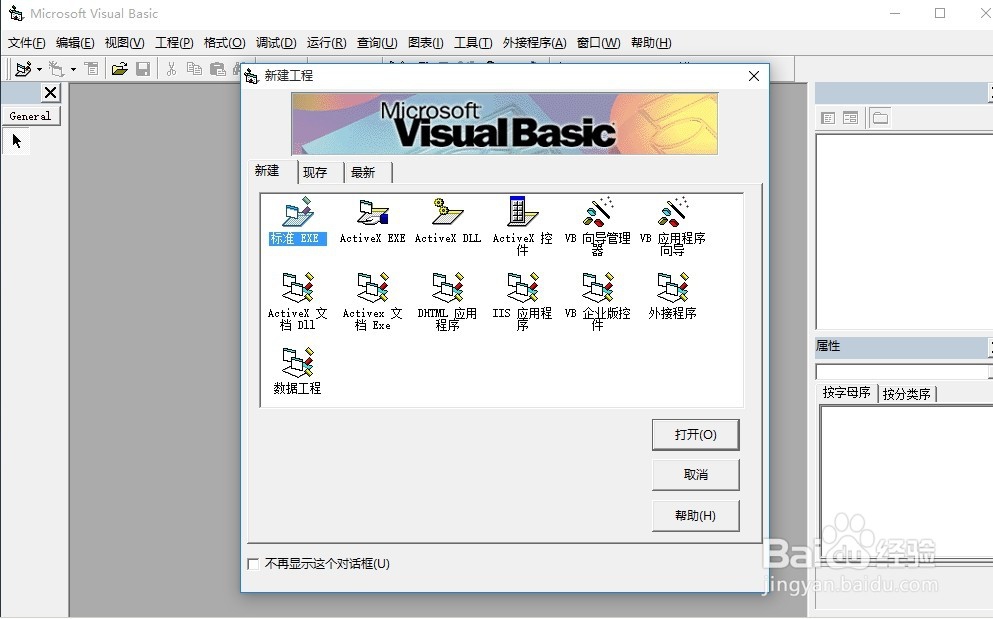The image size is (993, 619).
Task: Click the 取消 button
Action: tap(695, 475)
